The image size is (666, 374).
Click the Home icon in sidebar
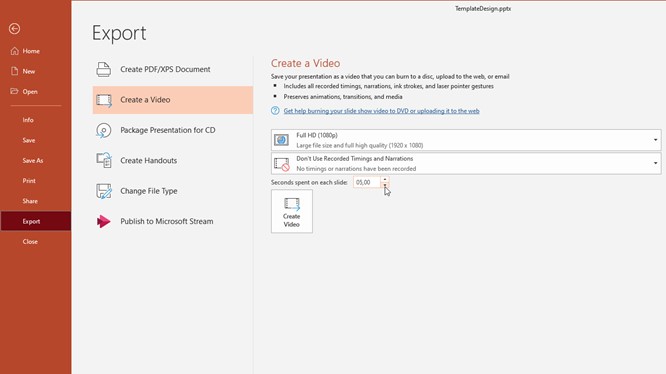tap(15, 51)
